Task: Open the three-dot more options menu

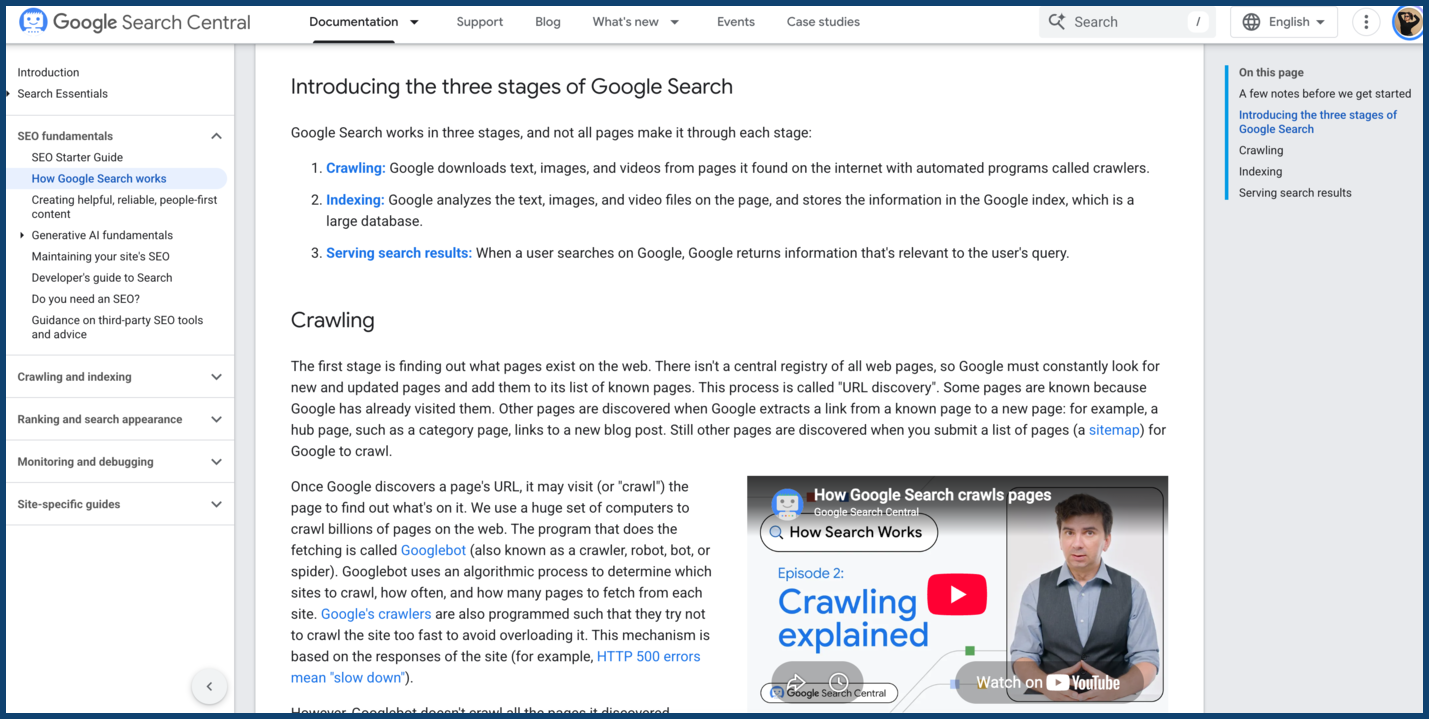Action: click(1366, 22)
